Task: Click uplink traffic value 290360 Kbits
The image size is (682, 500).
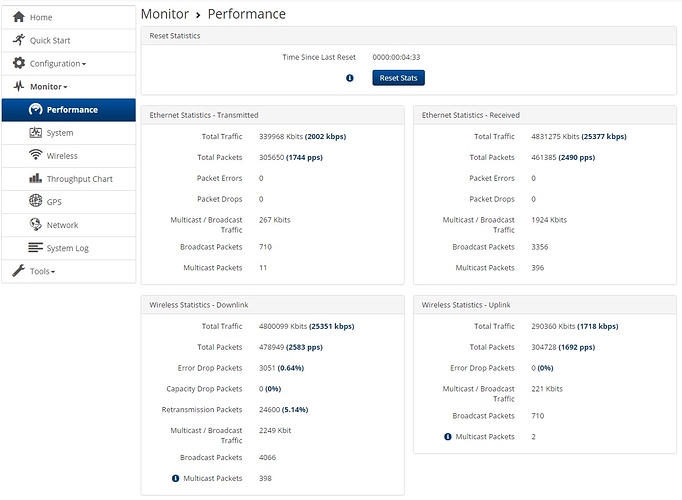Action: tap(553, 326)
